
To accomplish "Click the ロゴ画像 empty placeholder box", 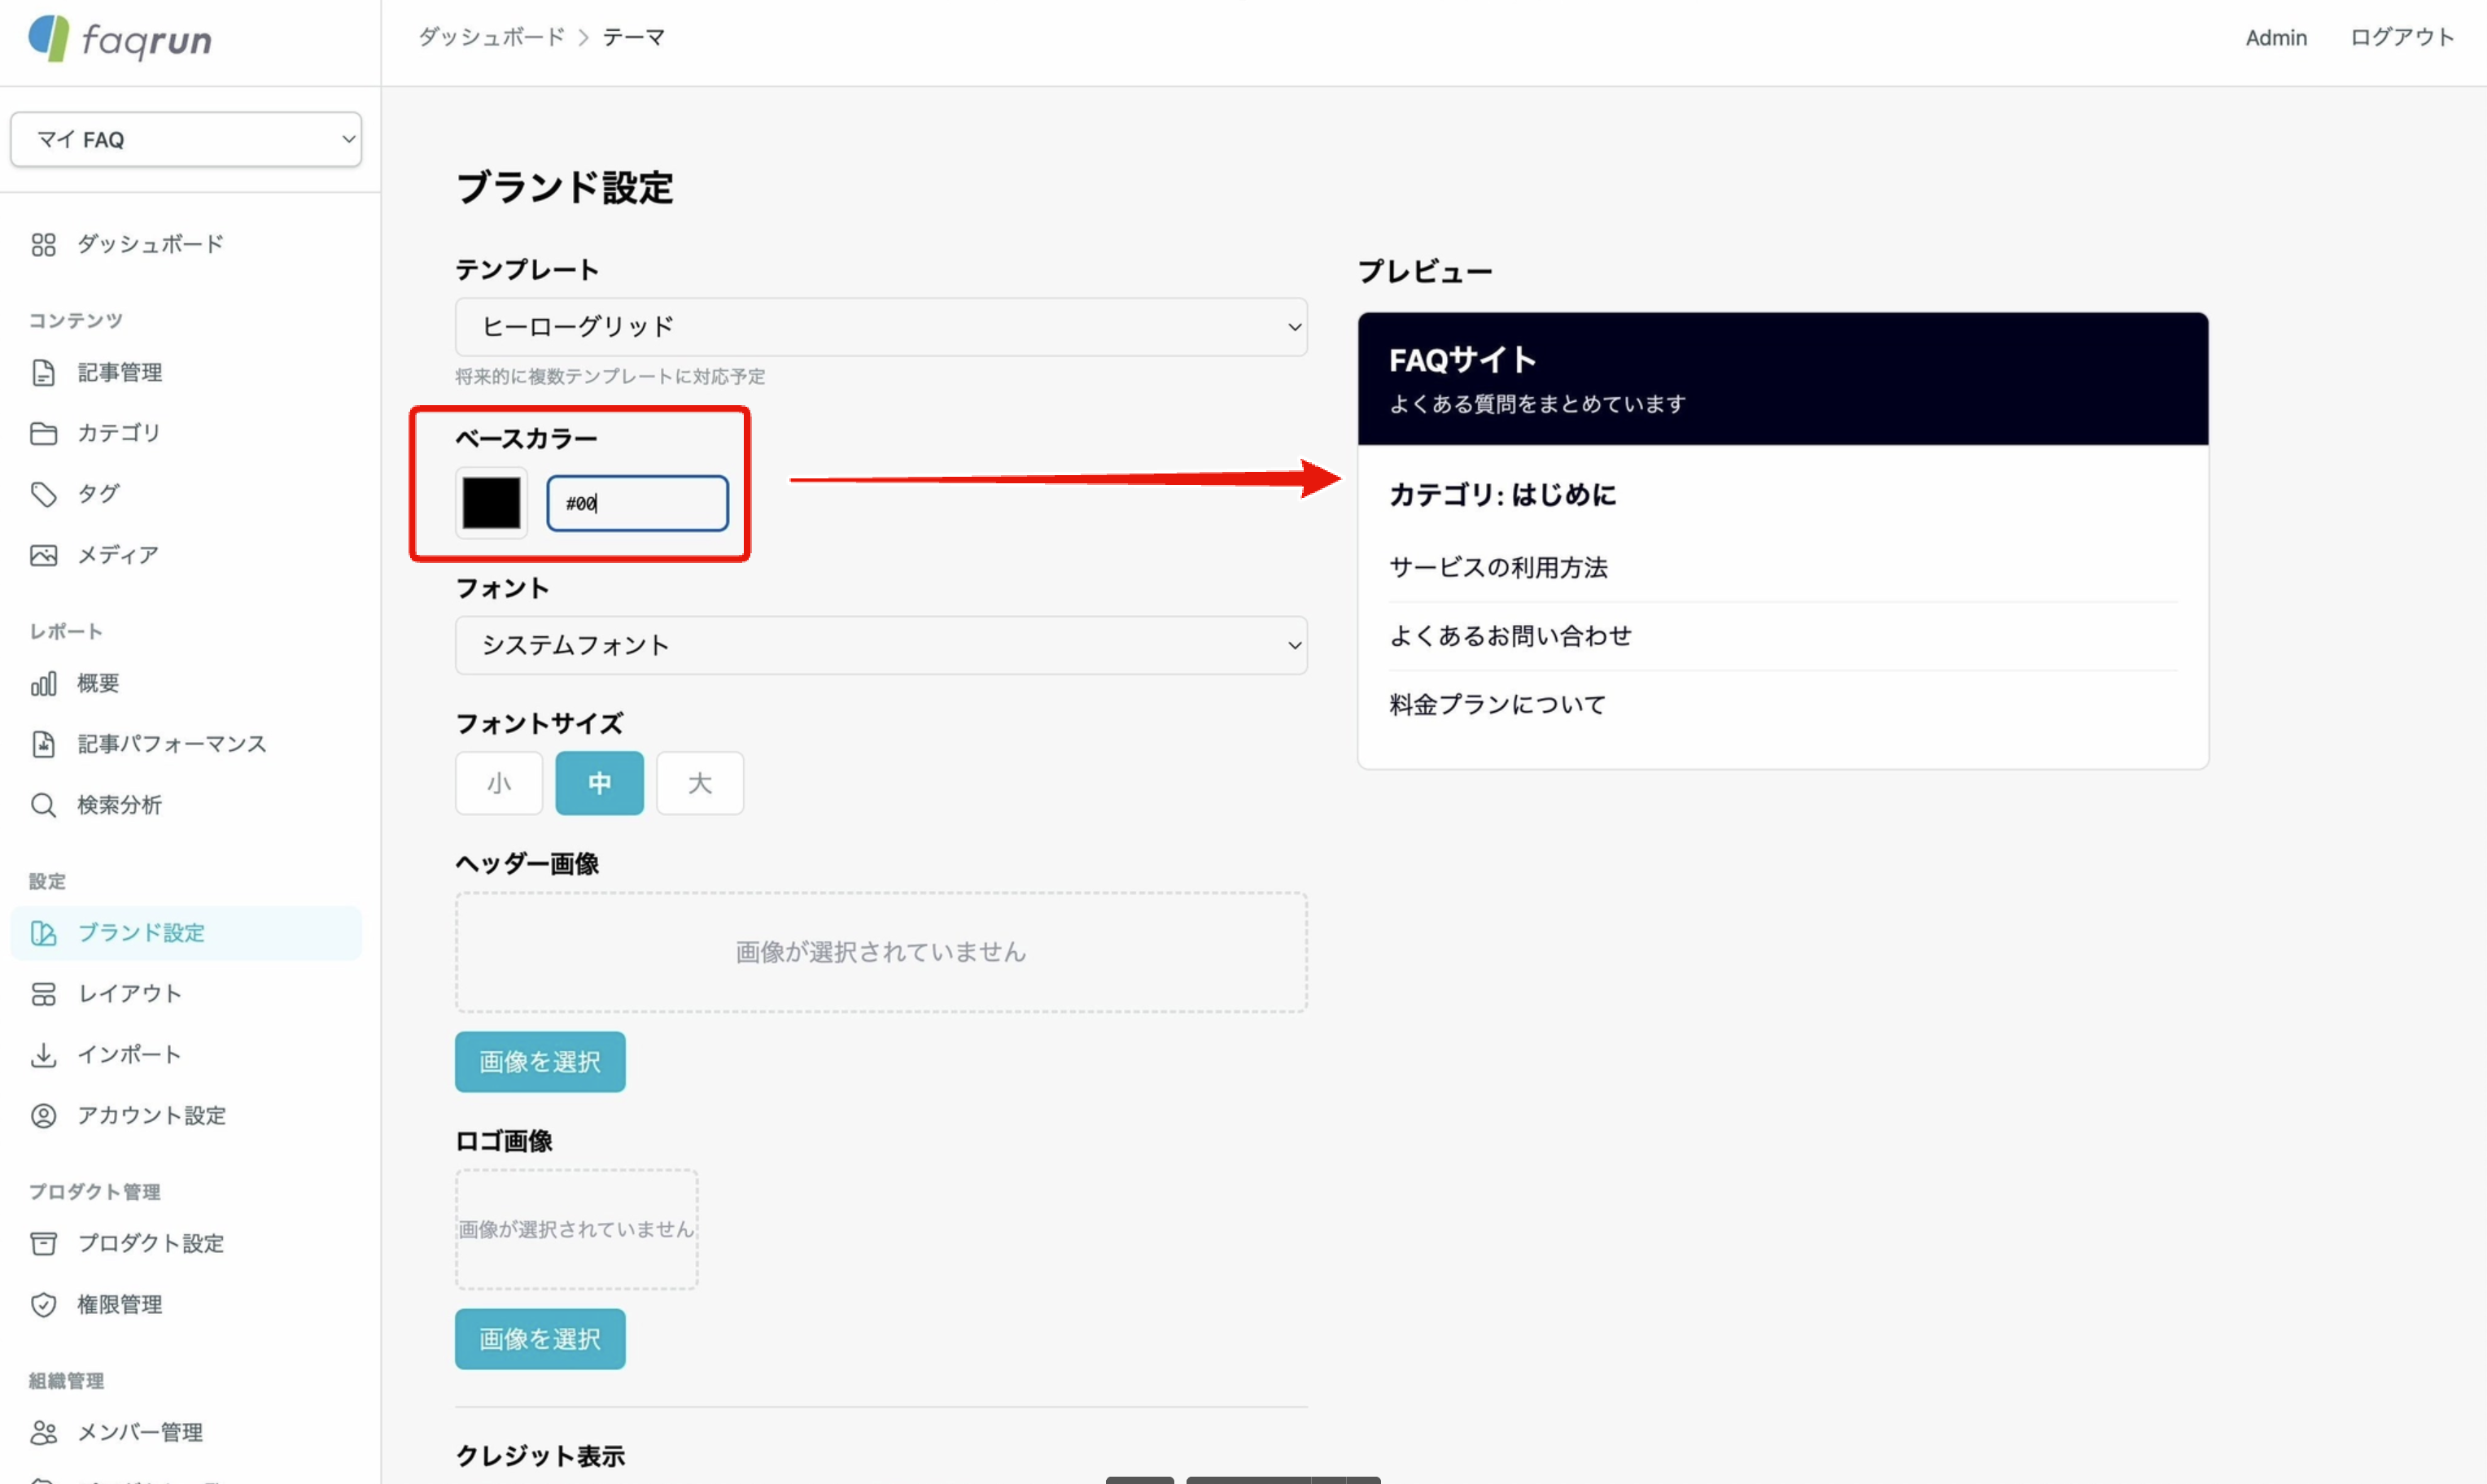I will click(576, 1229).
